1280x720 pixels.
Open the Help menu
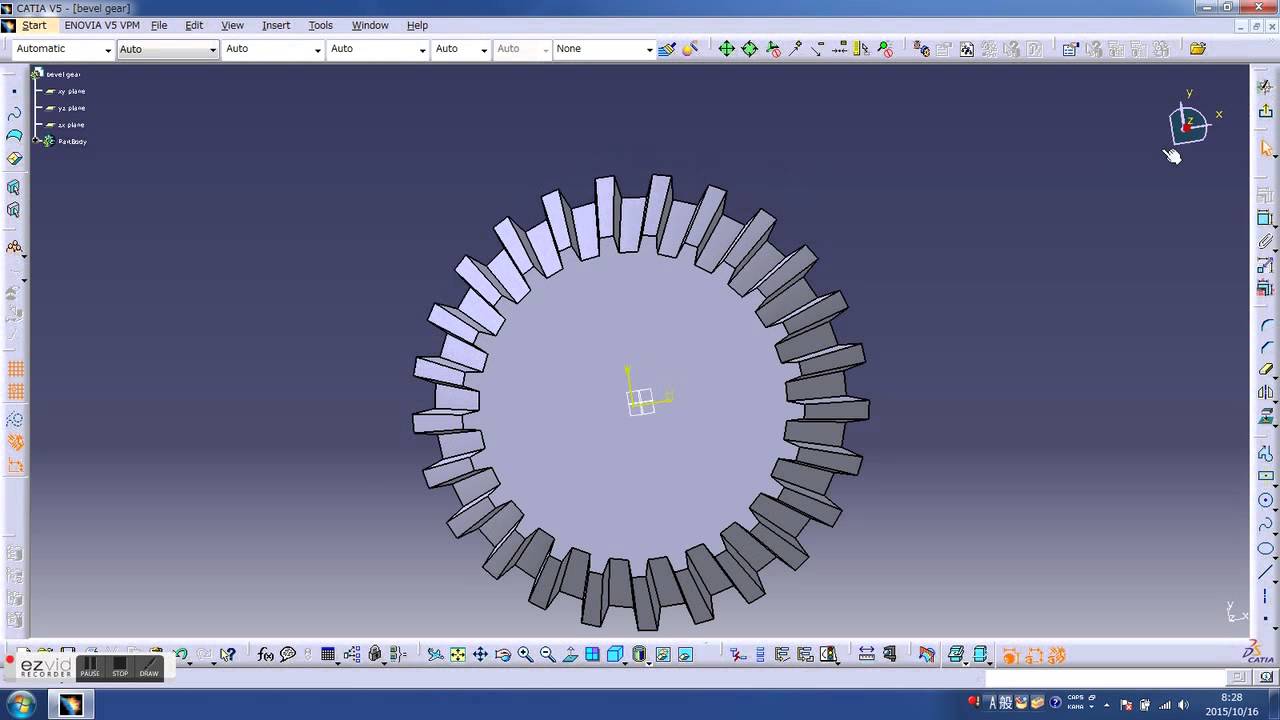pos(417,25)
